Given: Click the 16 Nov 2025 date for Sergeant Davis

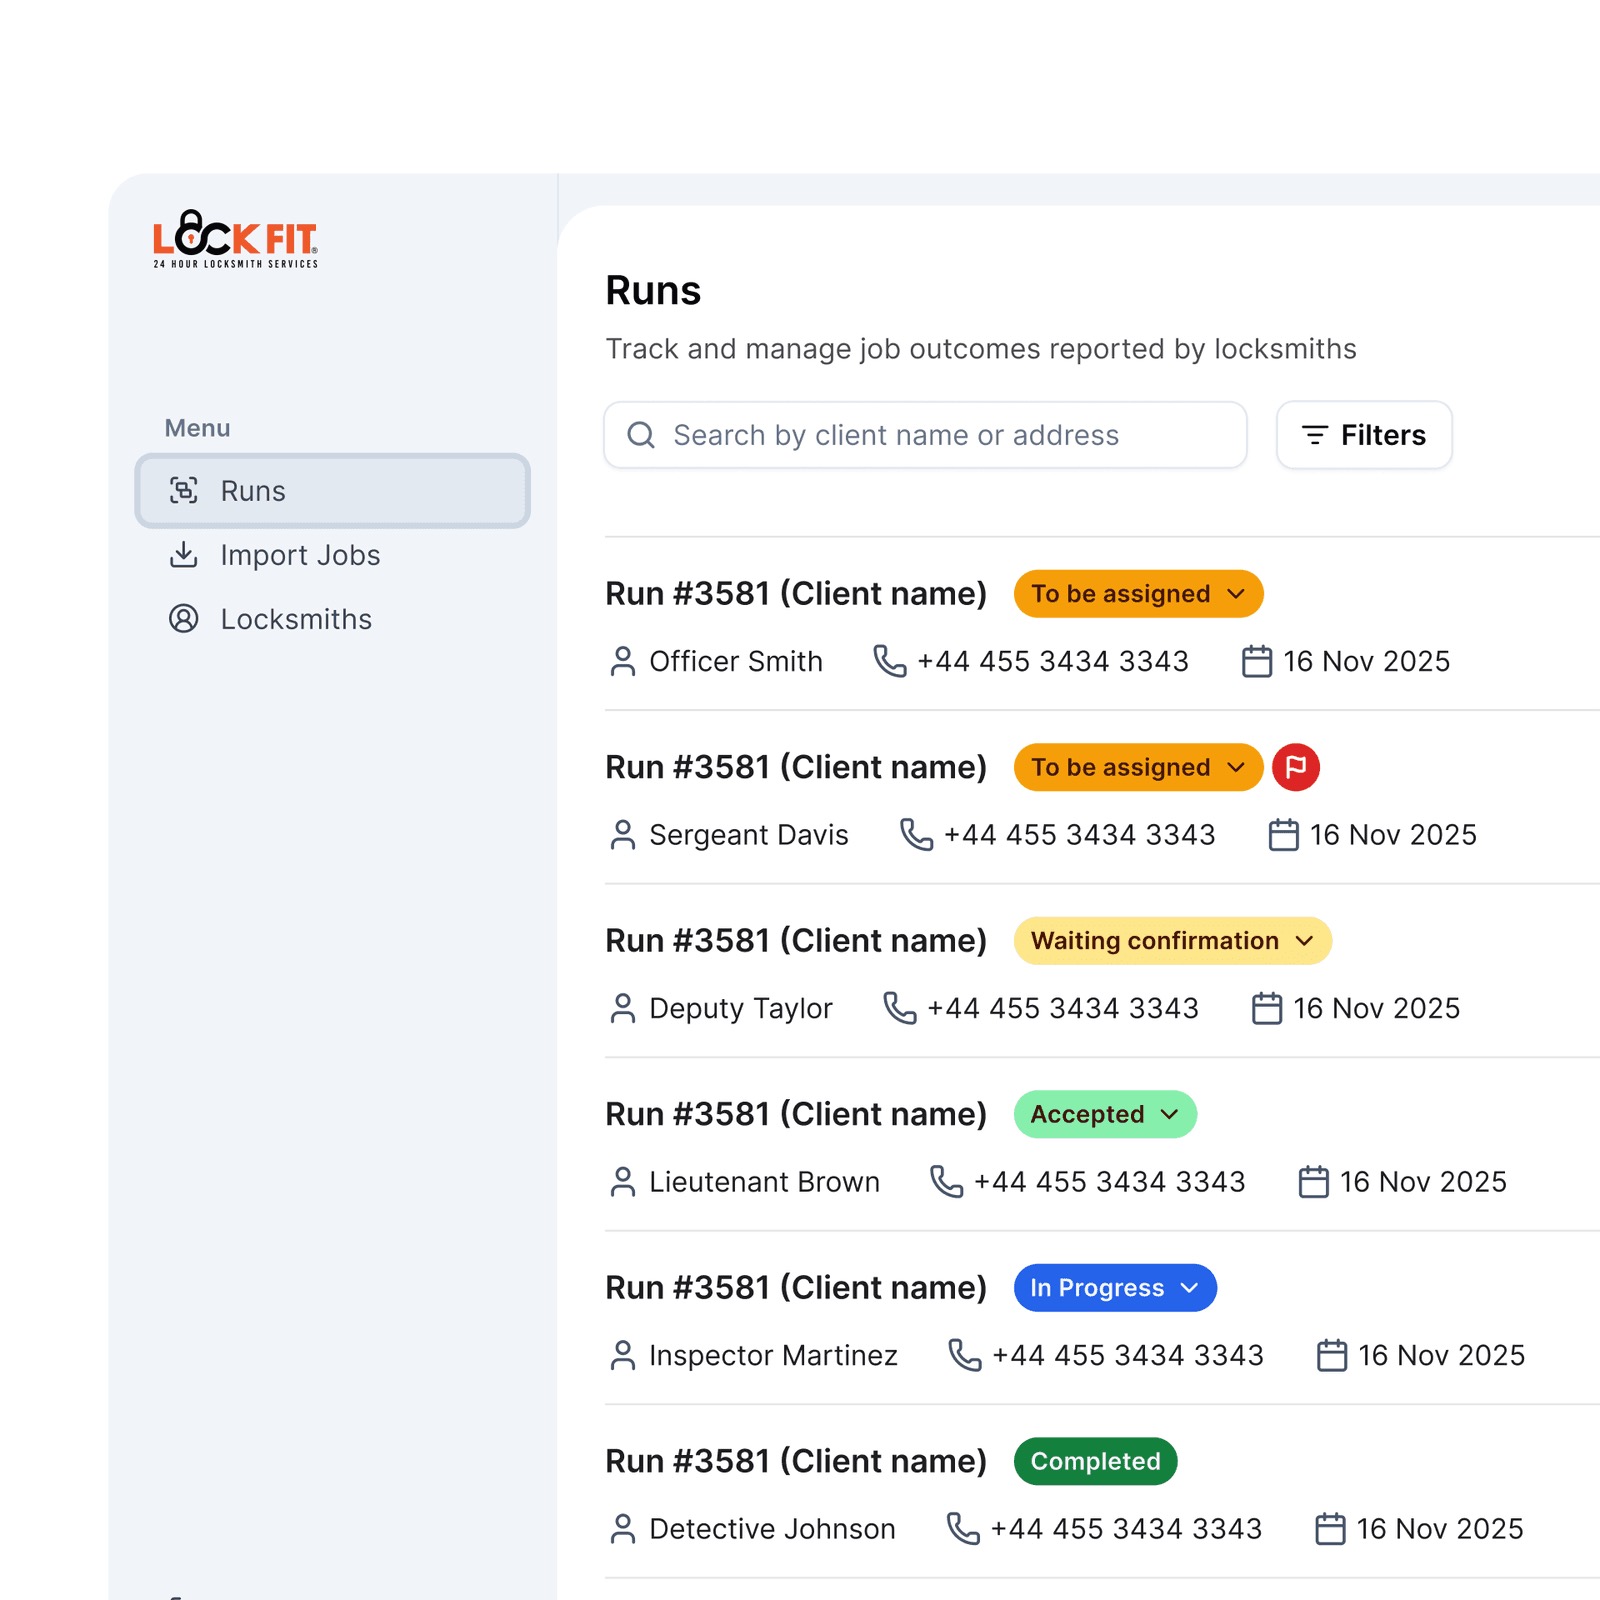Looking at the screenshot, I should [x=1393, y=835].
